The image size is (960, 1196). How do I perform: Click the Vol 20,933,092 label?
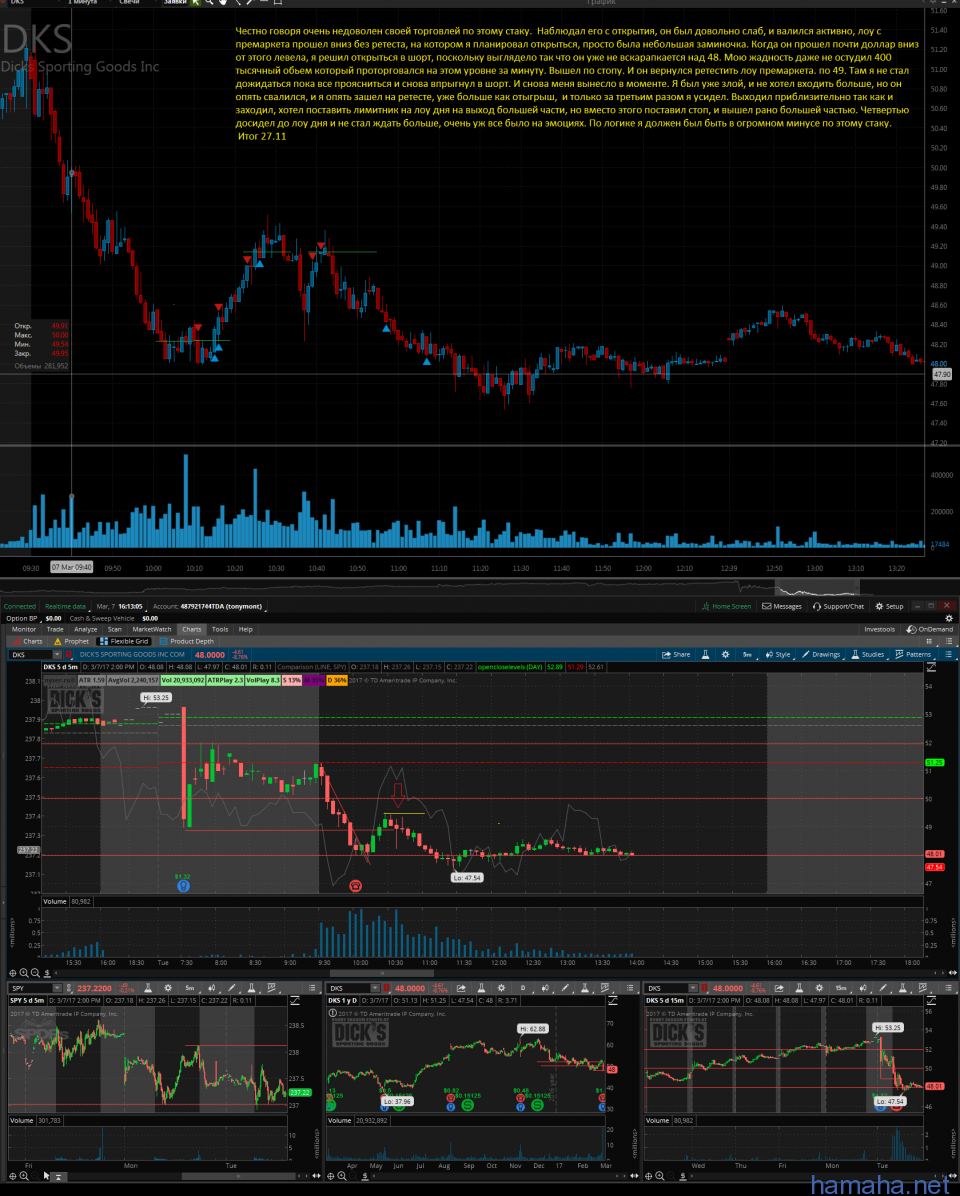pyautogui.click(x=182, y=680)
